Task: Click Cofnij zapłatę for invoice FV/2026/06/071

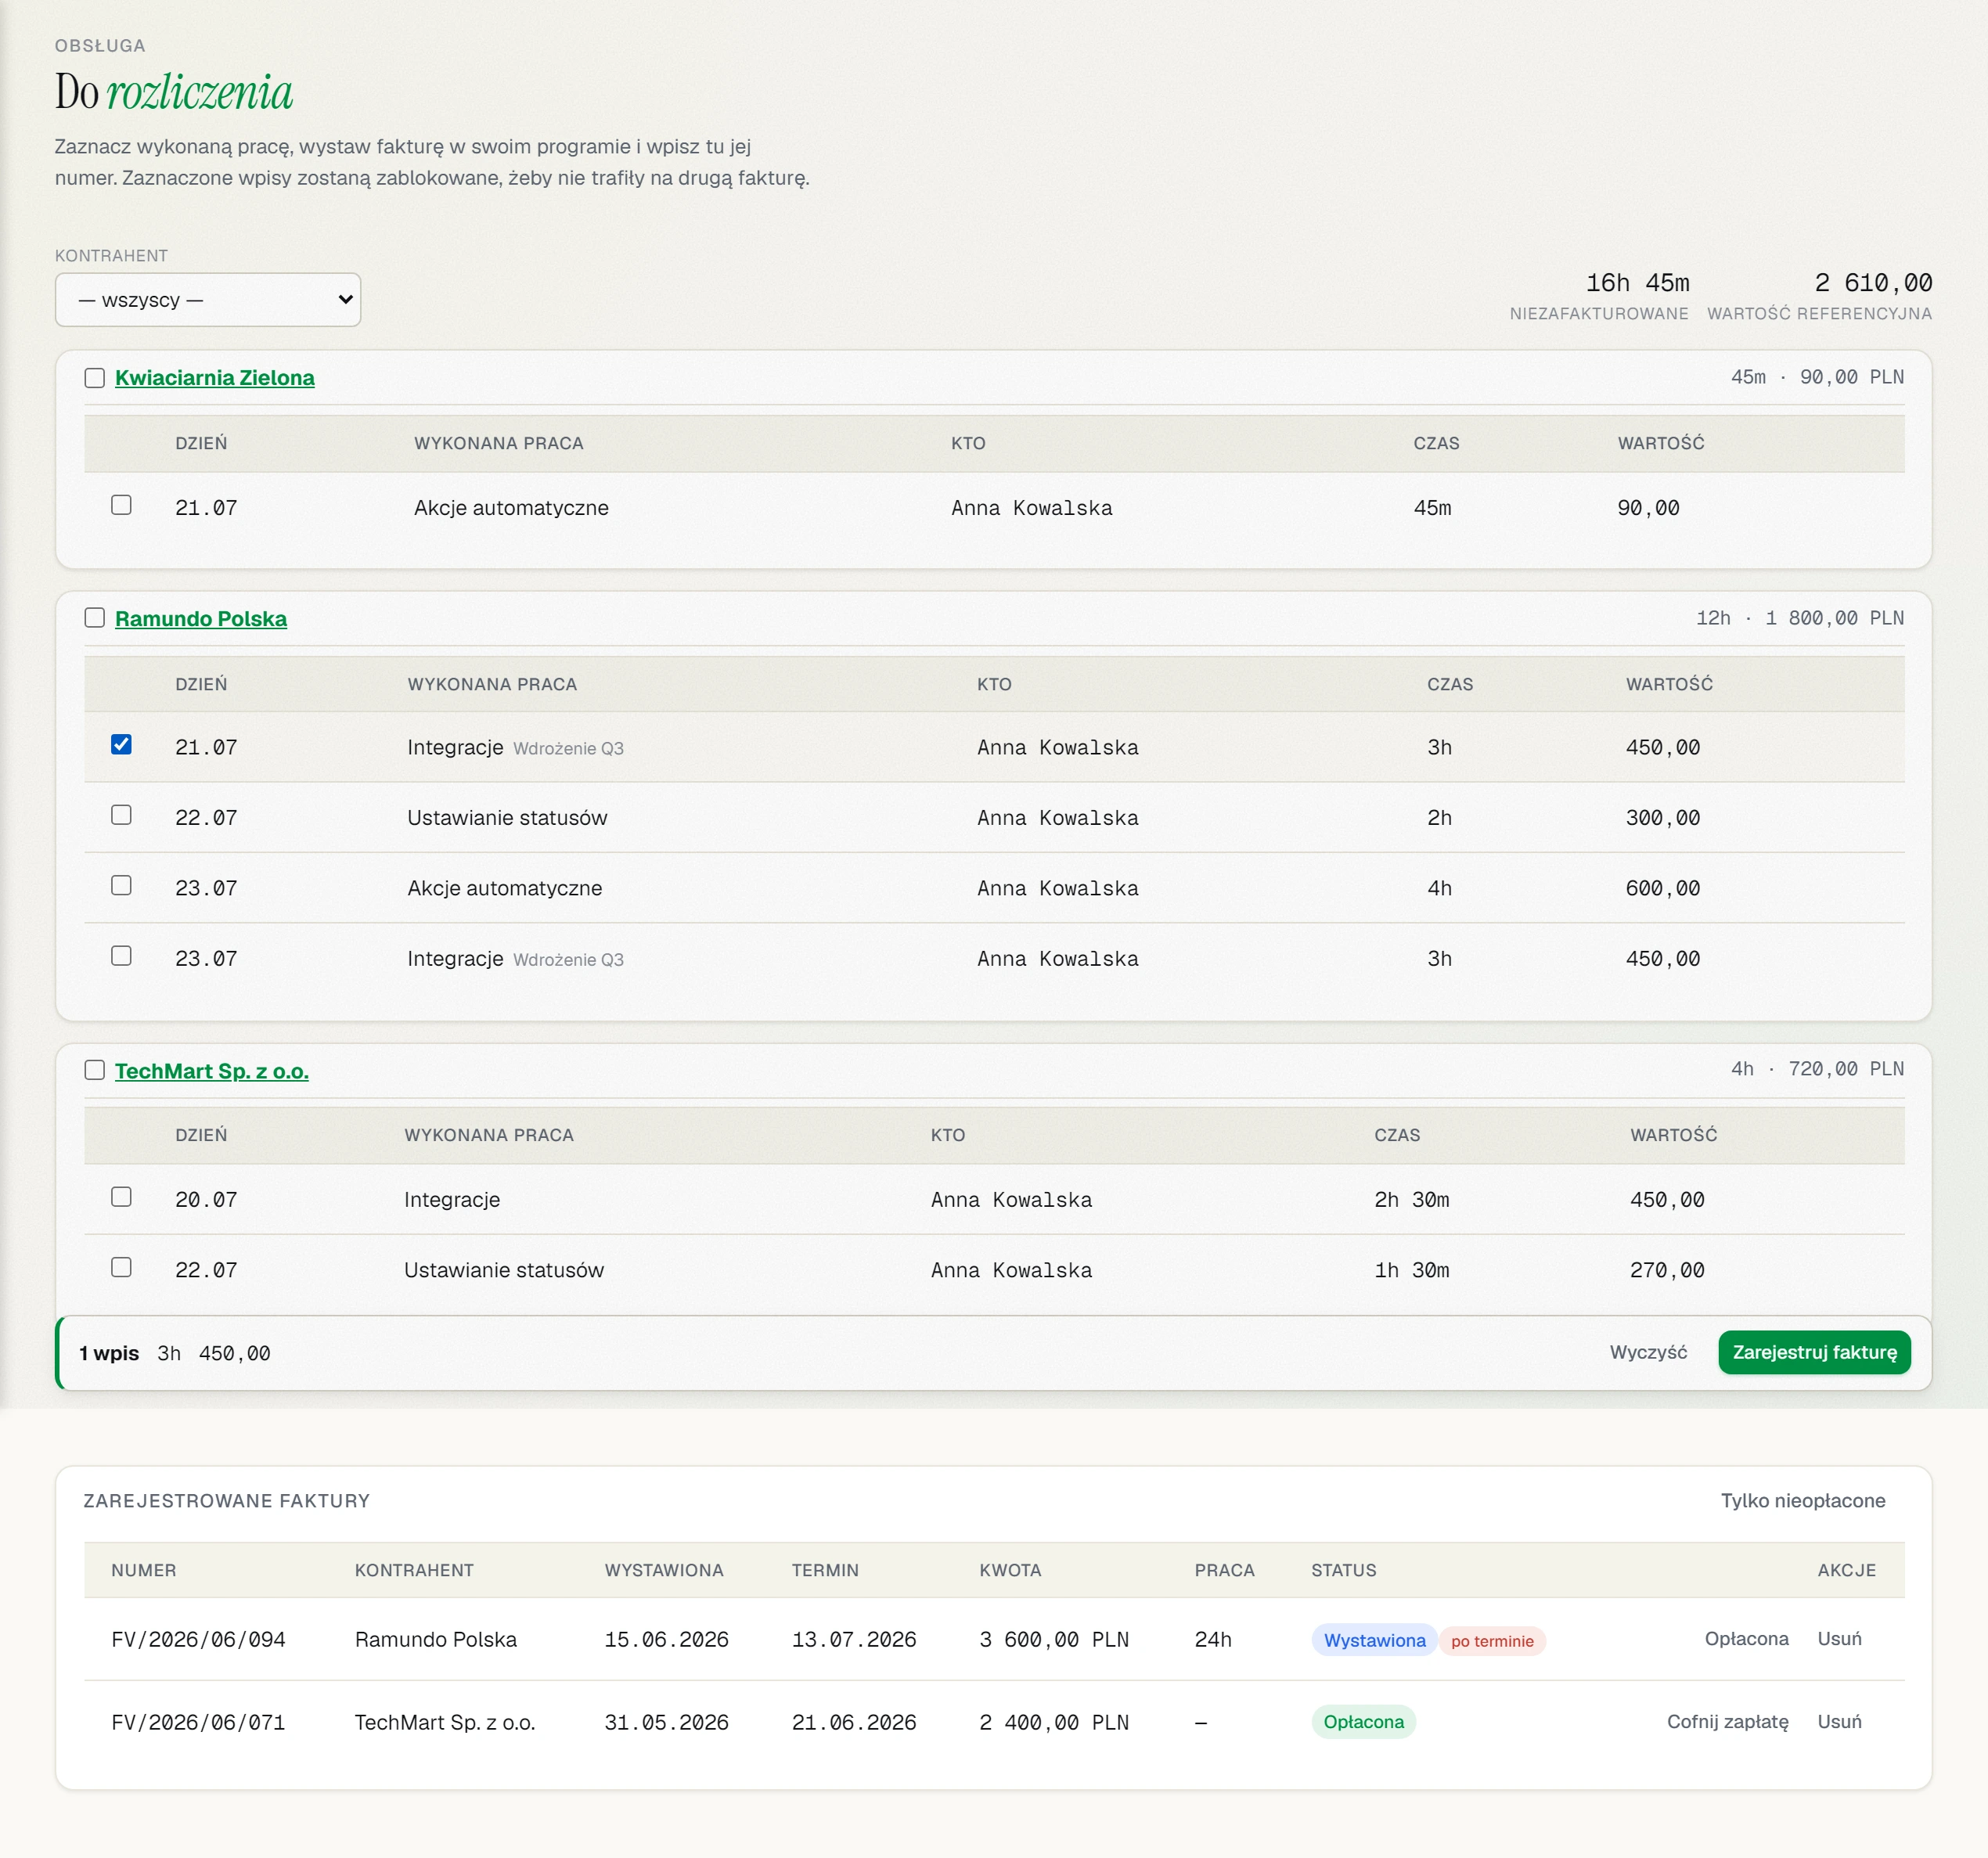Action: tap(1727, 1721)
